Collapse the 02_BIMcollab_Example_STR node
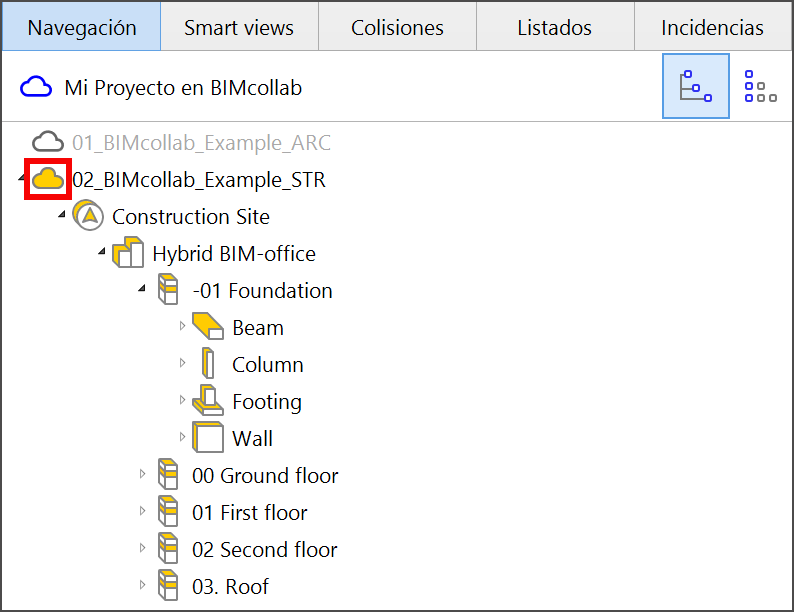 21,178
